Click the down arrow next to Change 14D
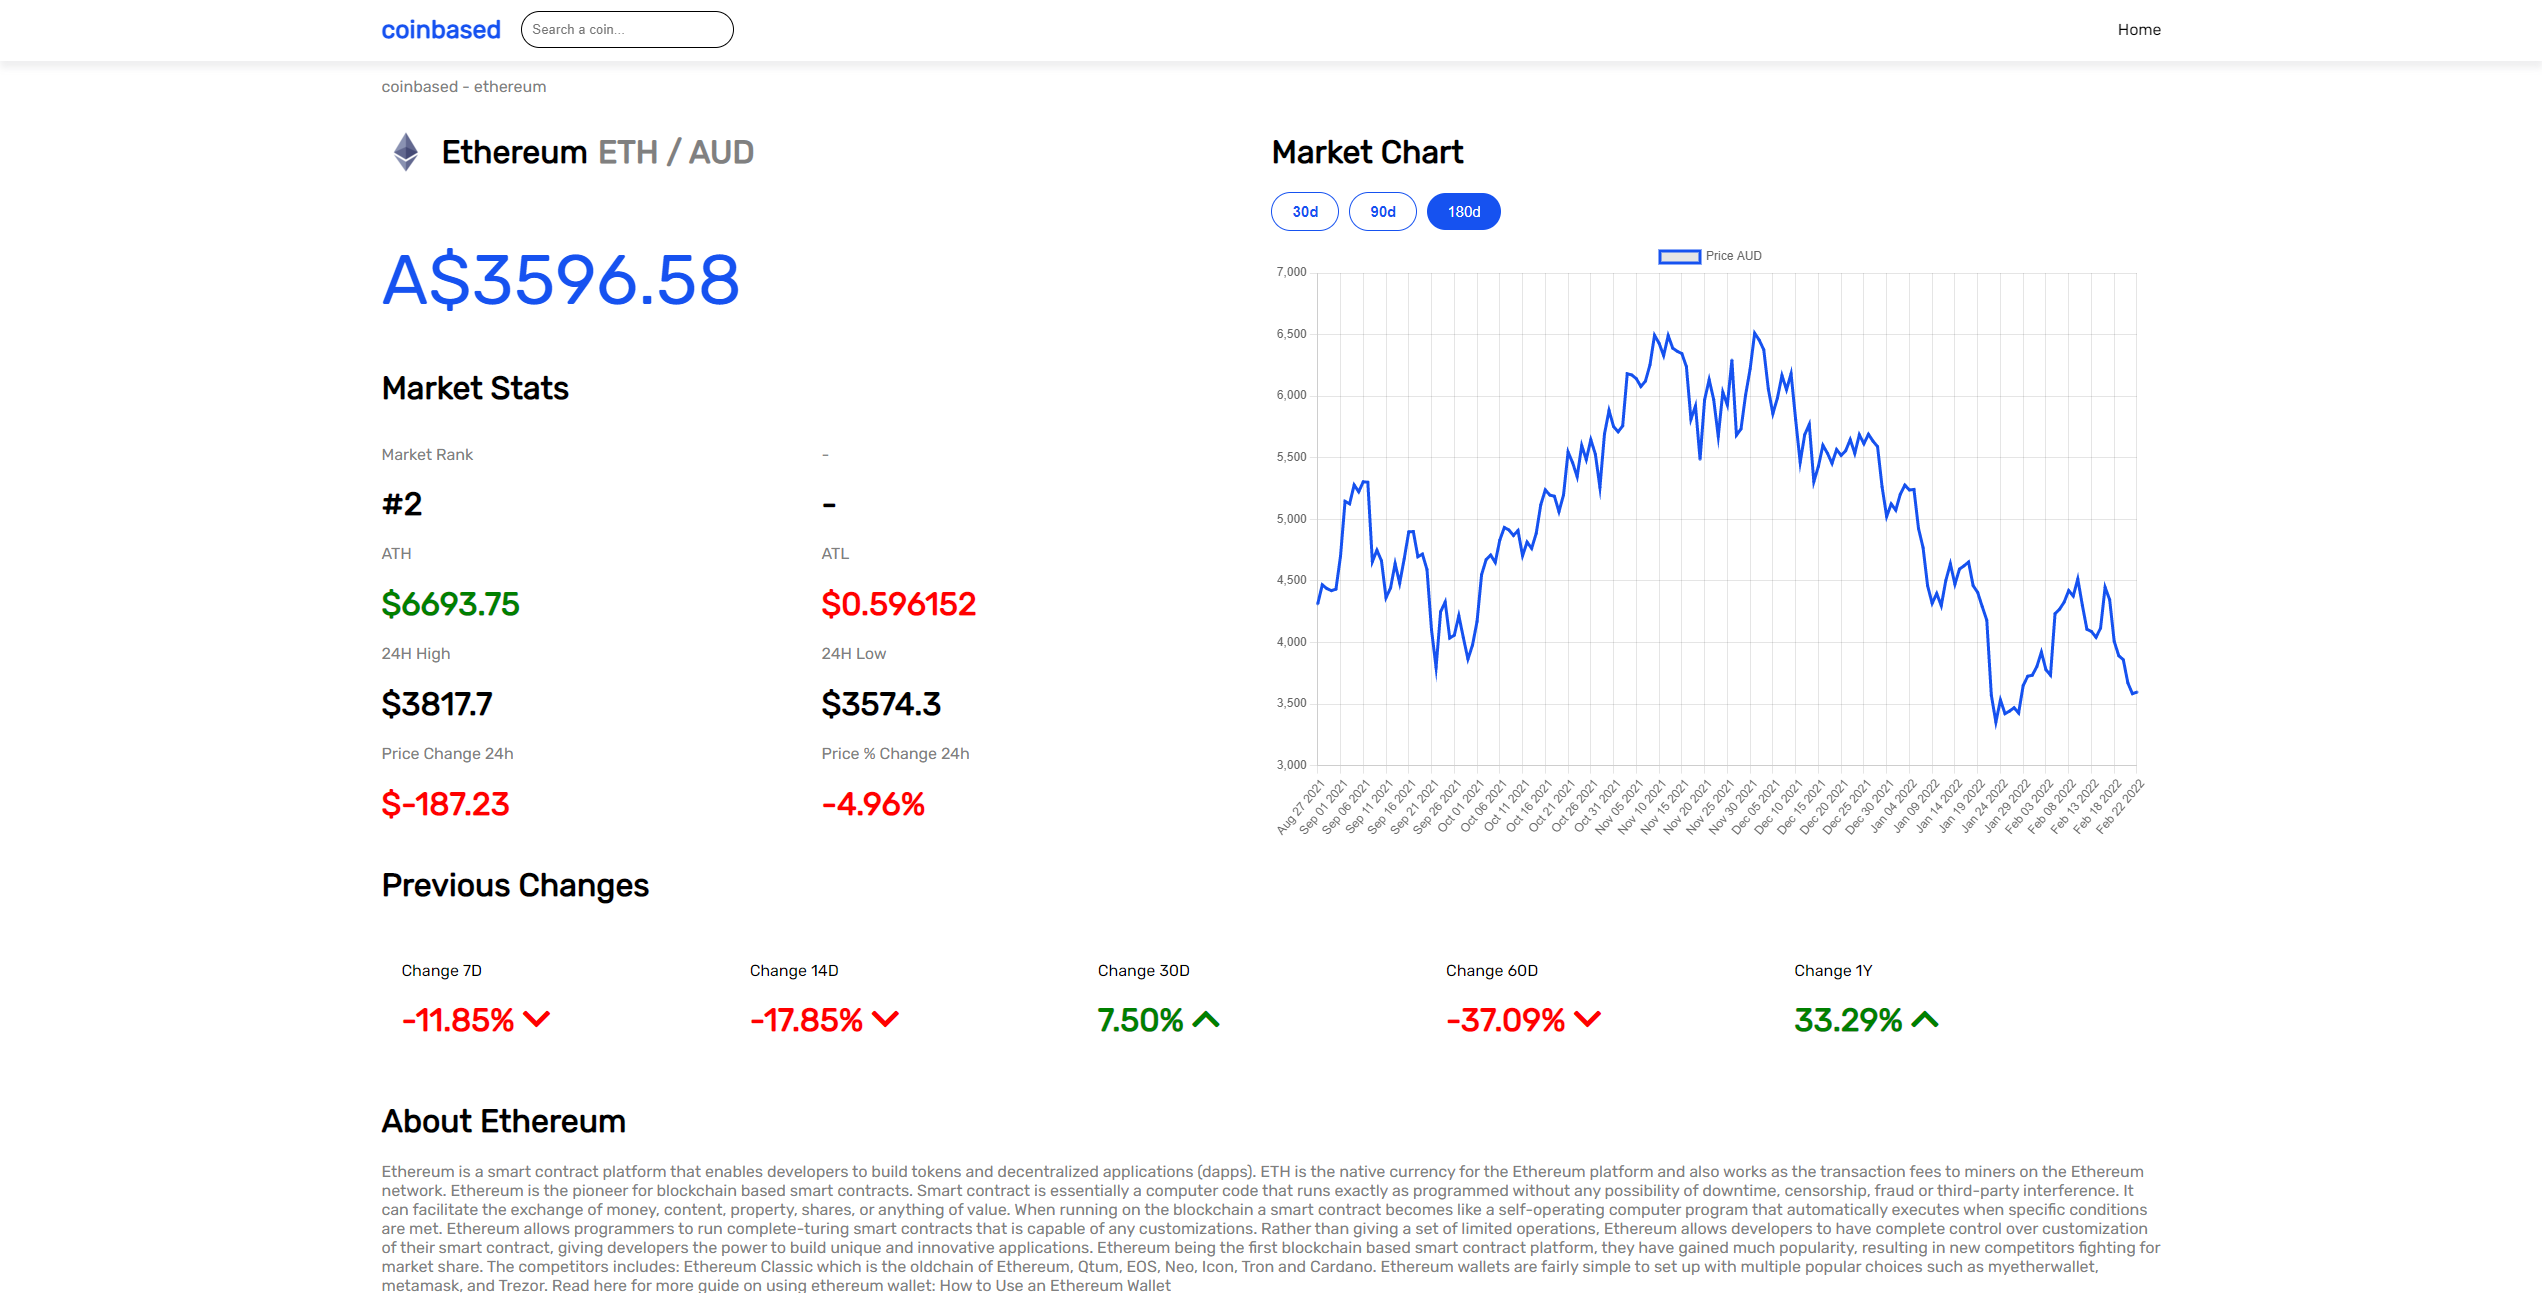The width and height of the screenshot is (2542, 1293). (884, 1019)
